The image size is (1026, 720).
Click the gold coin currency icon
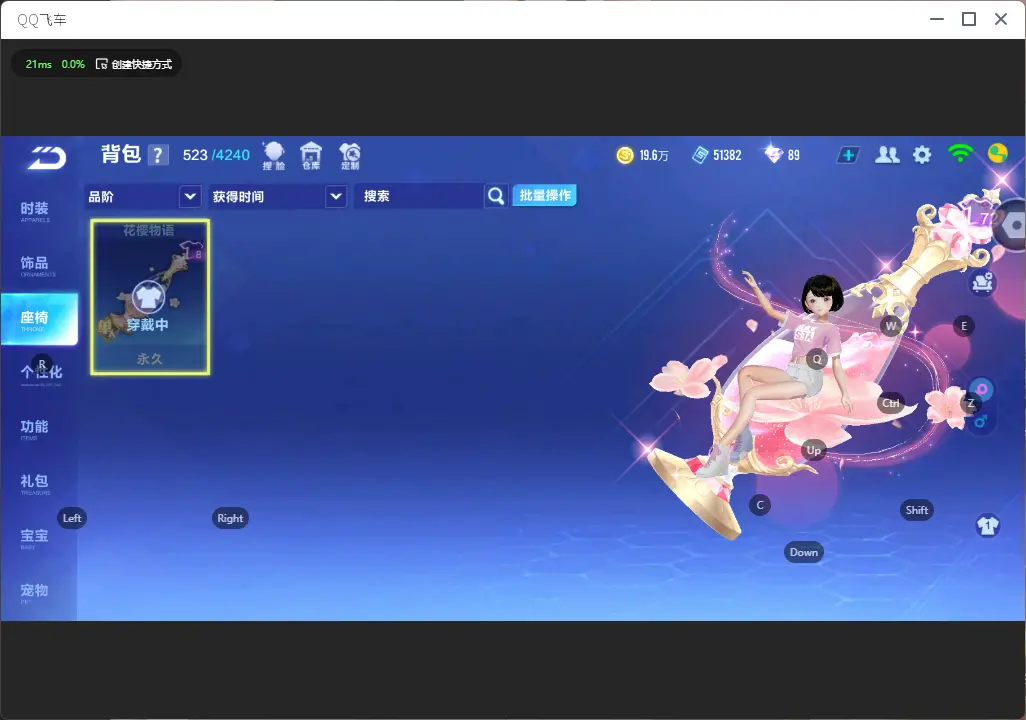[625, 155]
